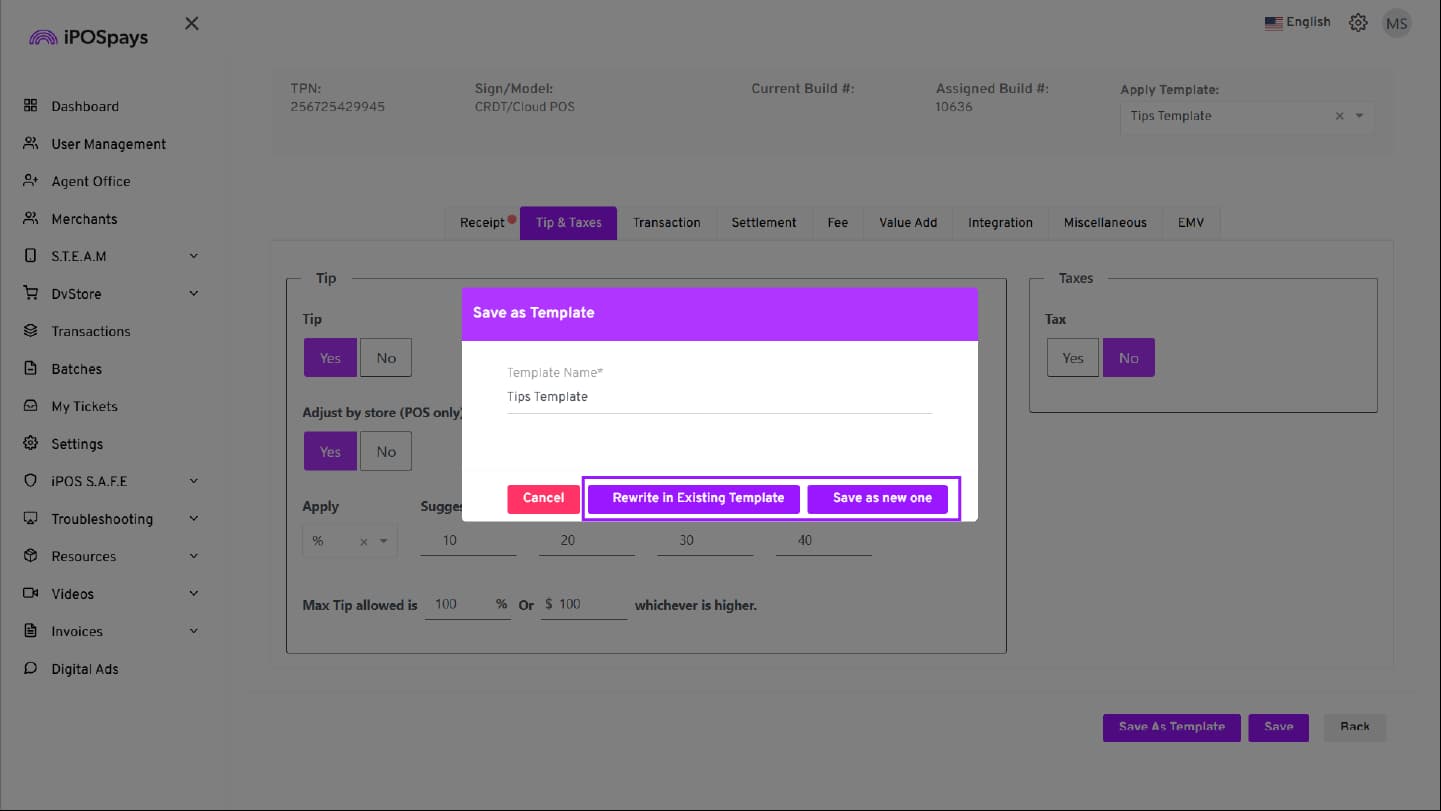The image size is (1441, 811).
Task: Set Adjust by store to No
Action: (x=386, y=452)
